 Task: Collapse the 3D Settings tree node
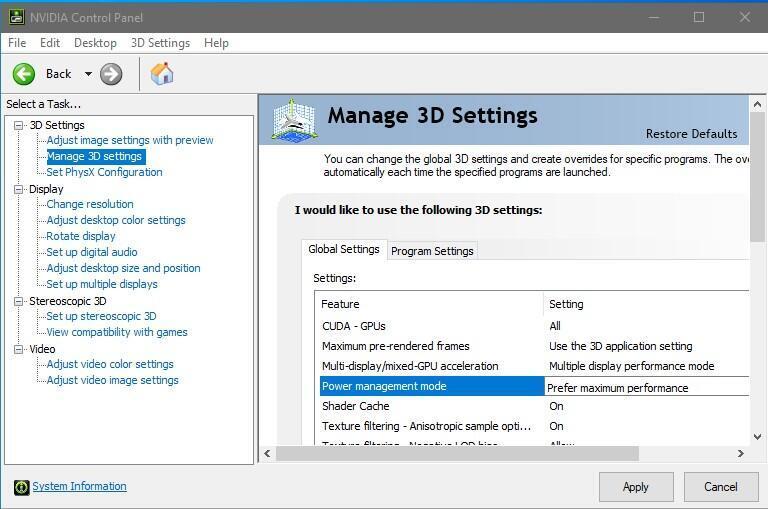pyautogui.click(x=18, y=125)
